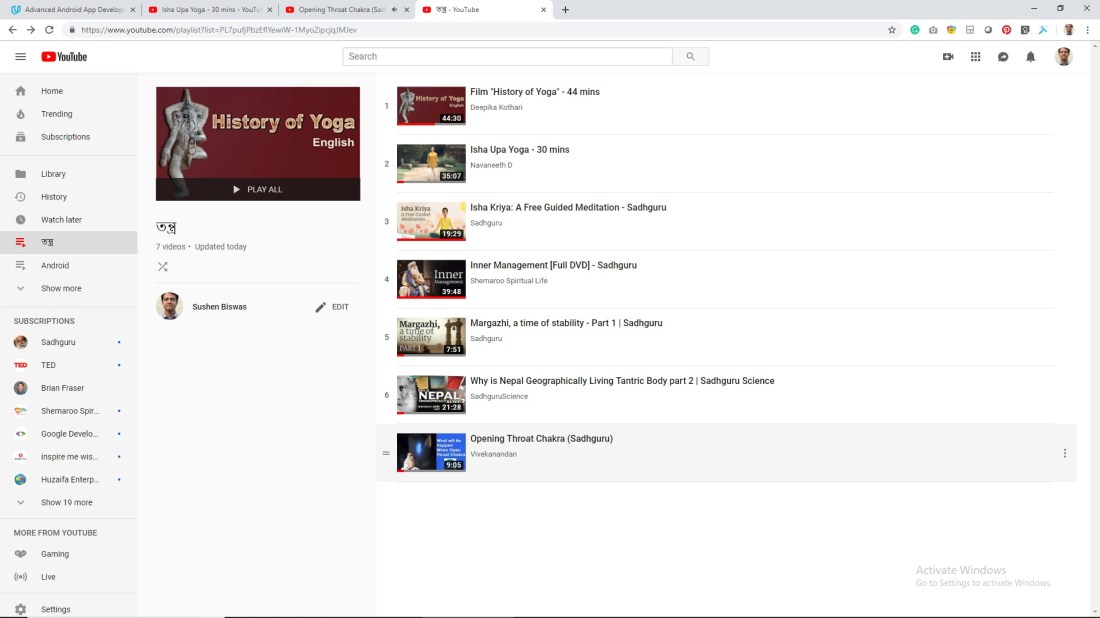Viewport: 1100px width, 618px height.
Task: Switch to the Isha Upa Yoga tab
Action: tap(208, 10)
